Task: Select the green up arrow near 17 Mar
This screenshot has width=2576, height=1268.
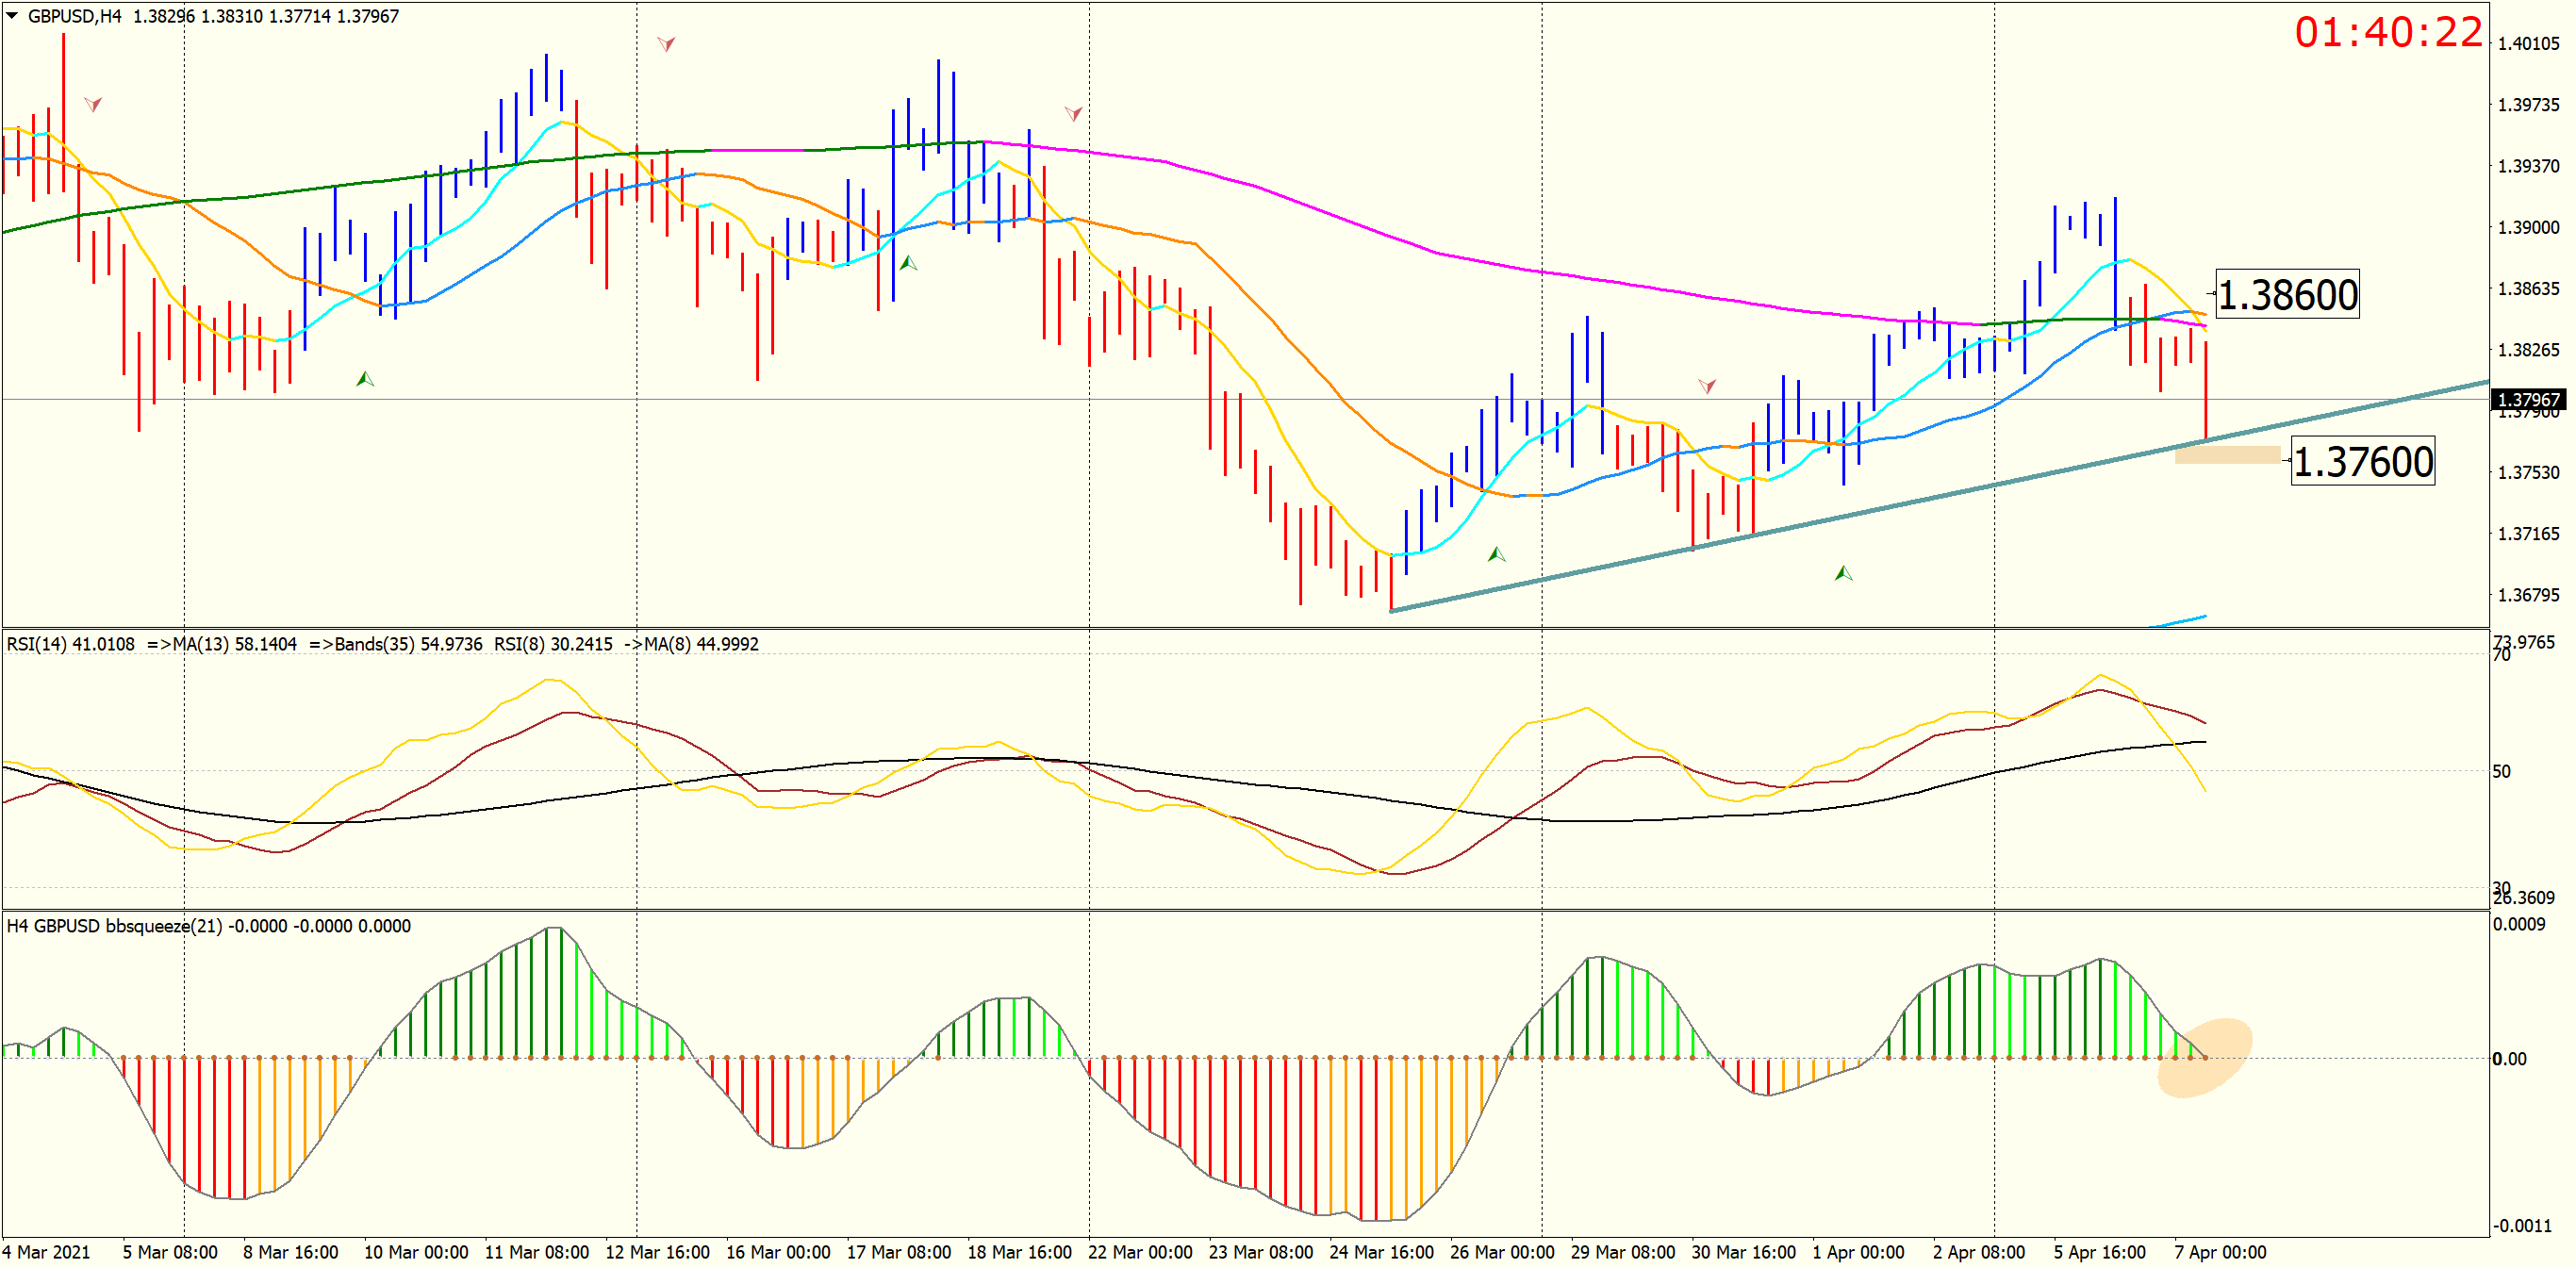Action: [x=908, y=263]
